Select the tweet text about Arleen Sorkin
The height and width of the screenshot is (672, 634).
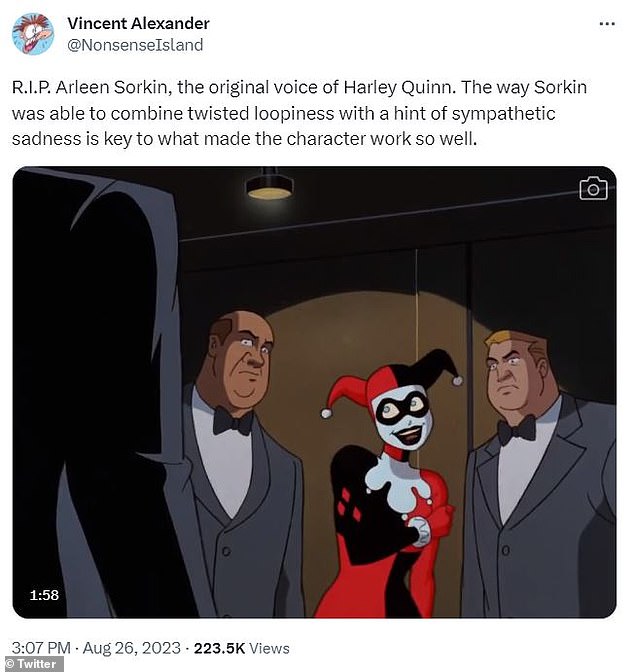pyautogui.click(x=299, y=113)
